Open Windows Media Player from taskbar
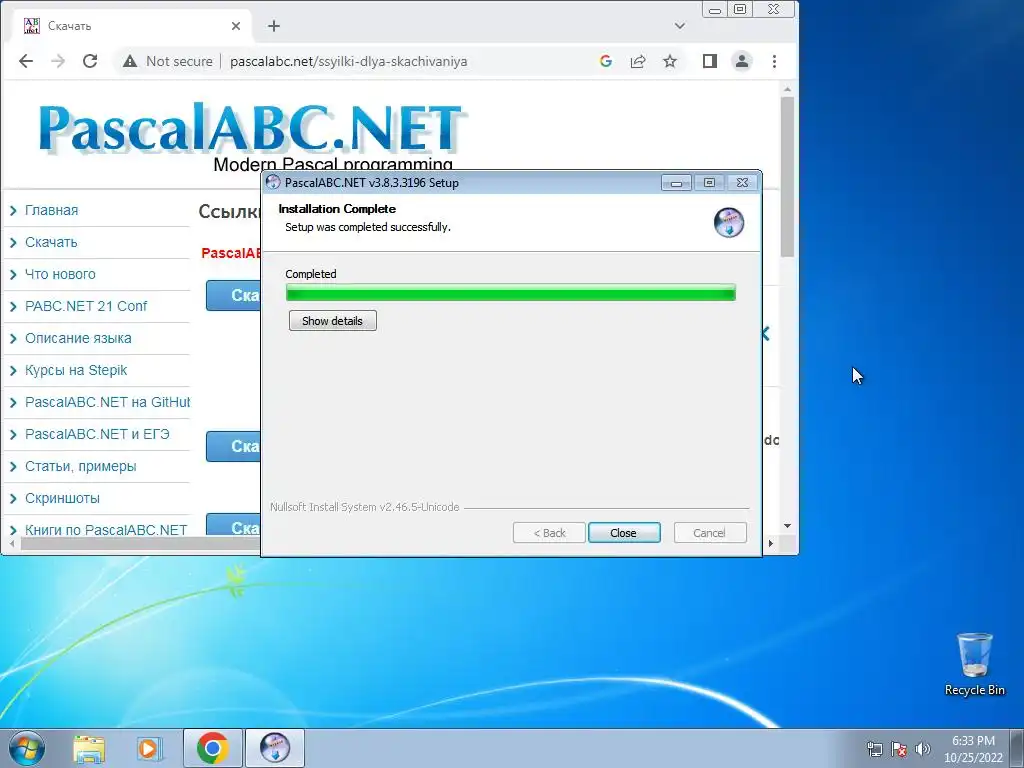Viewport: 1024px width, 768px height. tap(148, 748)
